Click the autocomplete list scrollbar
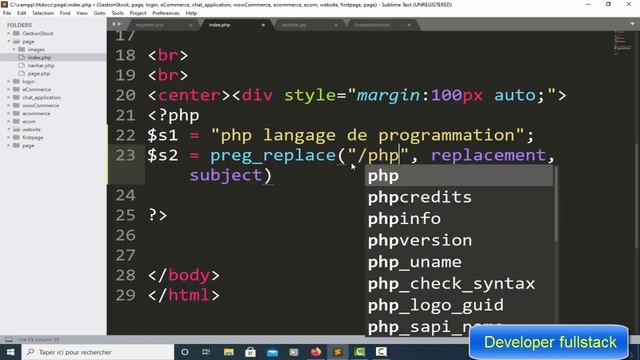This screenshot has width=640, height=360. pos(556,204)
